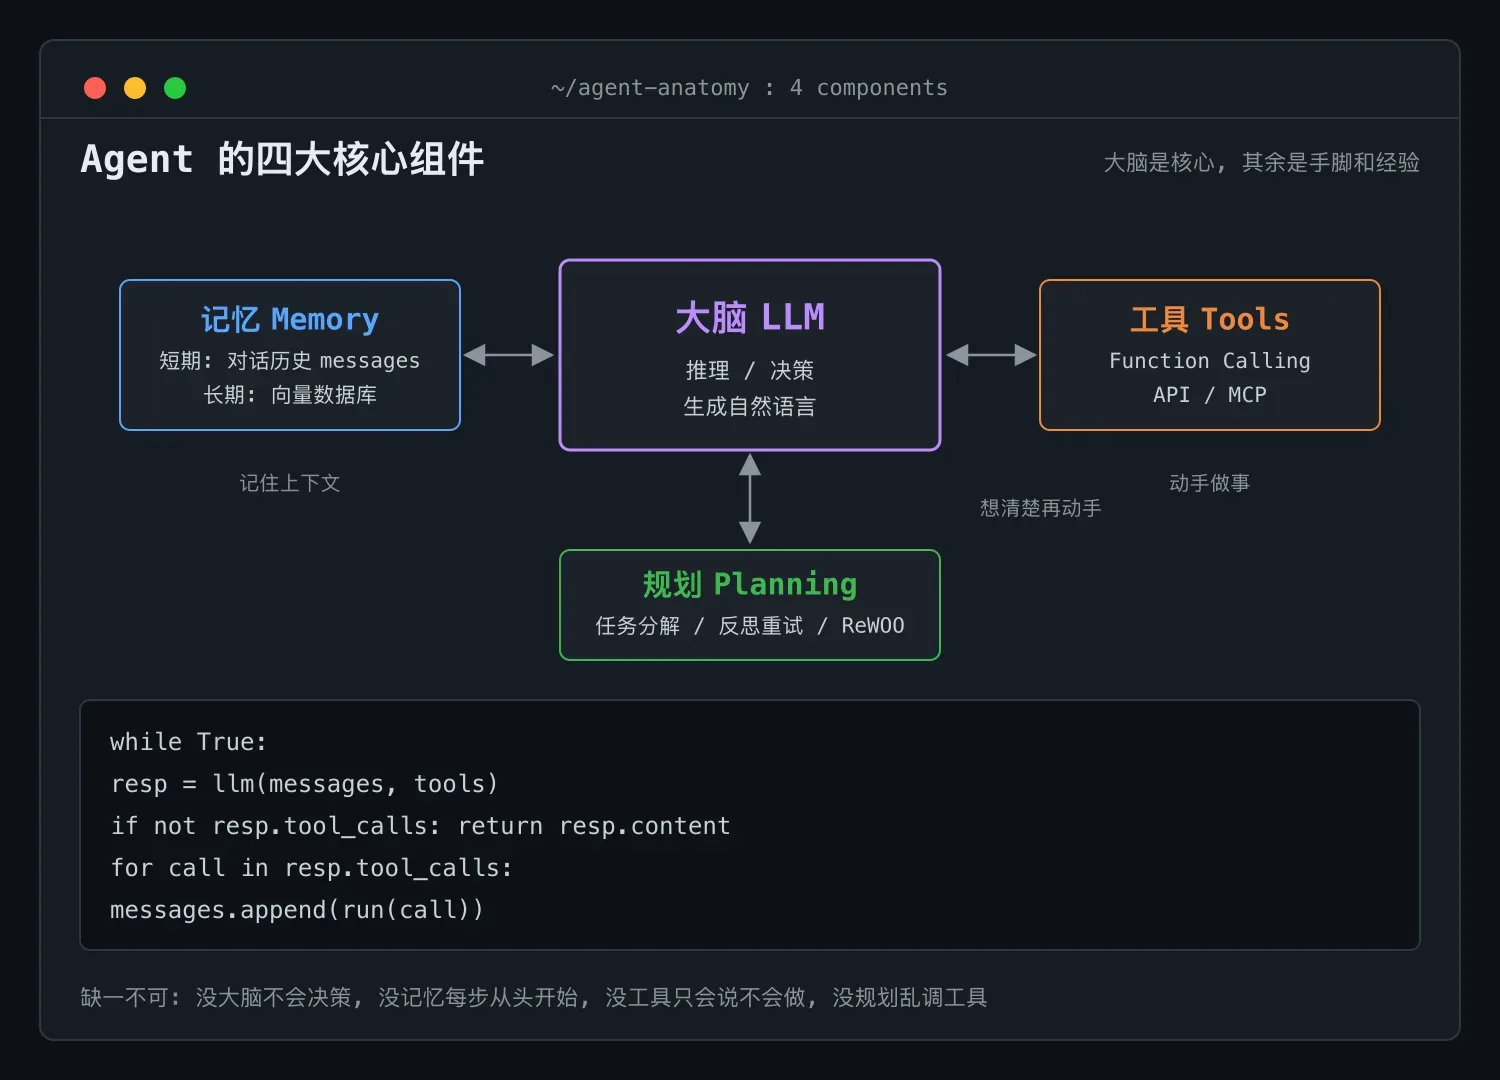
Task: Select the line "短期: 对话历史 messages"
Action: click(290, 360)
